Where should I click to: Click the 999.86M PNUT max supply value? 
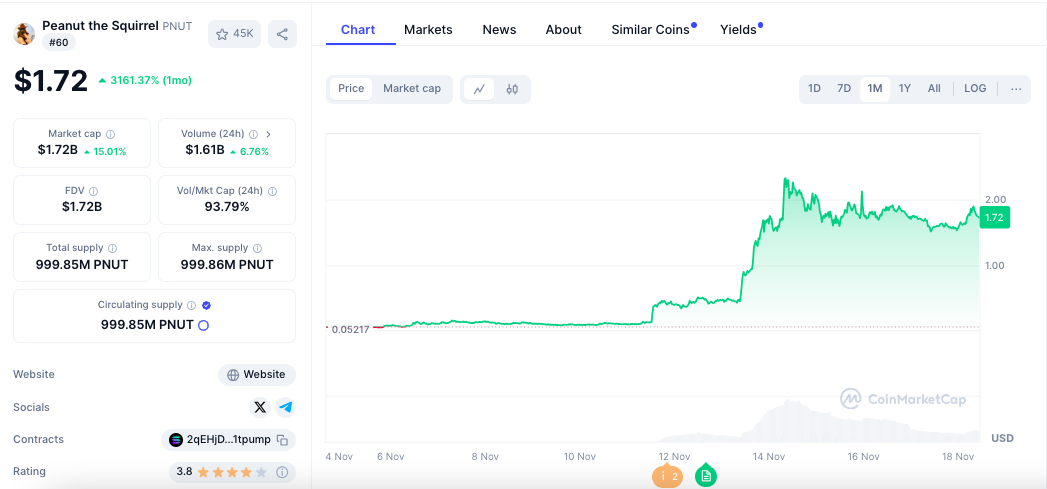[227, 265]
